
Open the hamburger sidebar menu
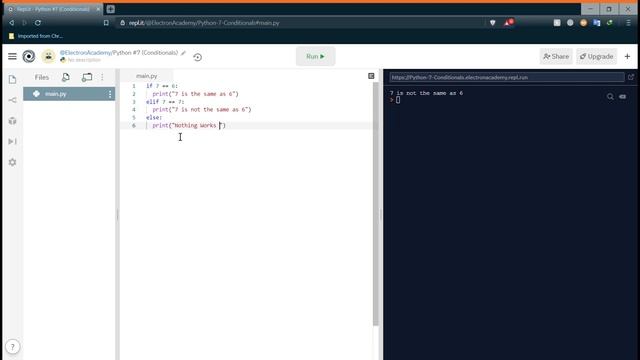[12, 56]
